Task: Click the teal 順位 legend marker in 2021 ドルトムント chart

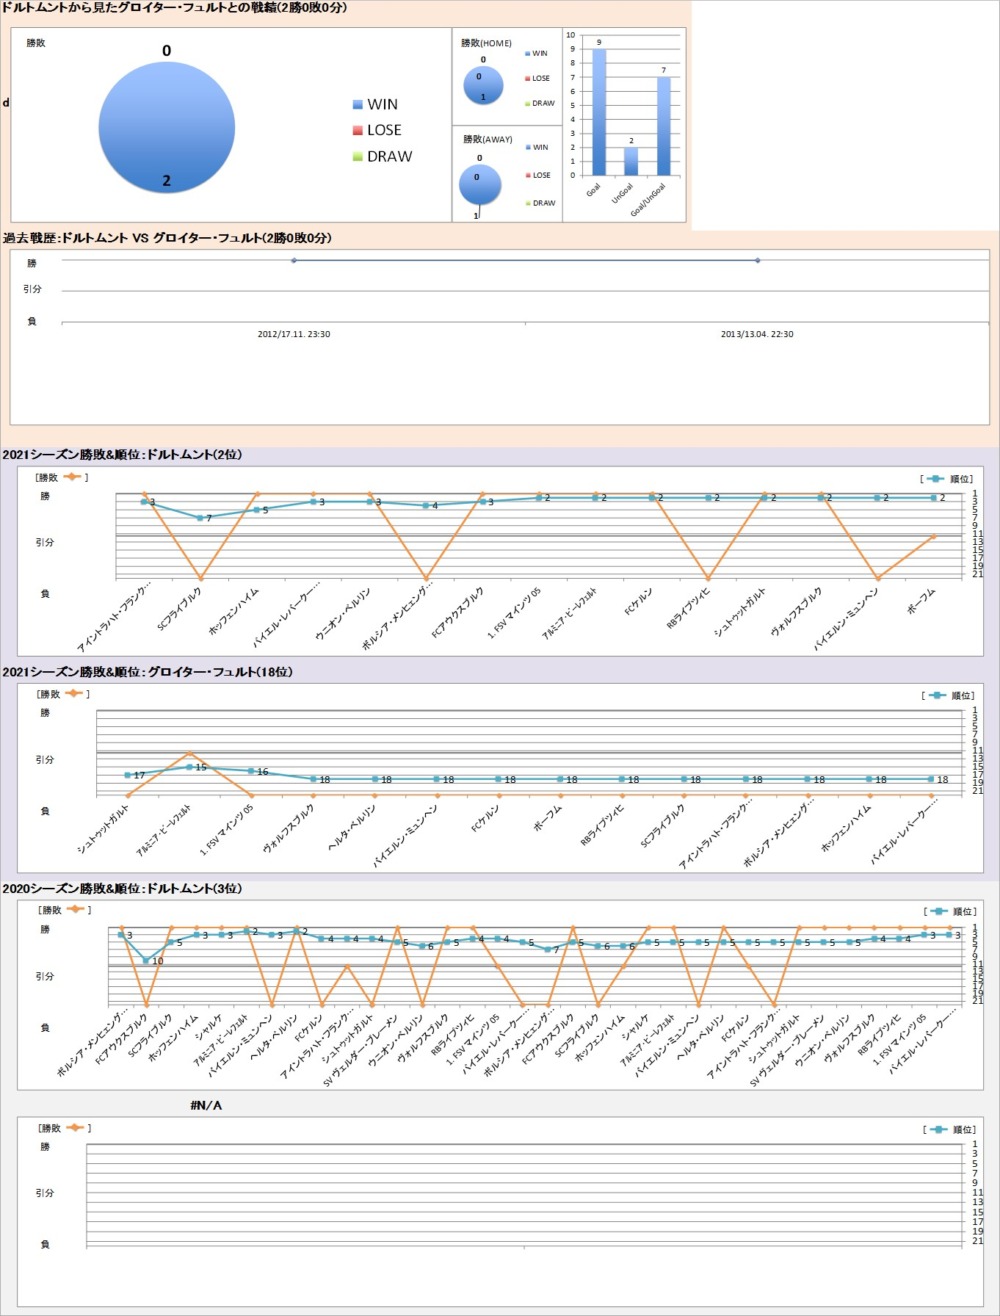Action: 936,479
